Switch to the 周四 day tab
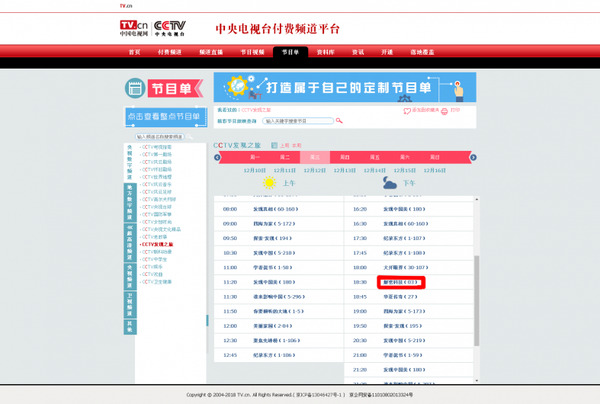 [345, 157]
